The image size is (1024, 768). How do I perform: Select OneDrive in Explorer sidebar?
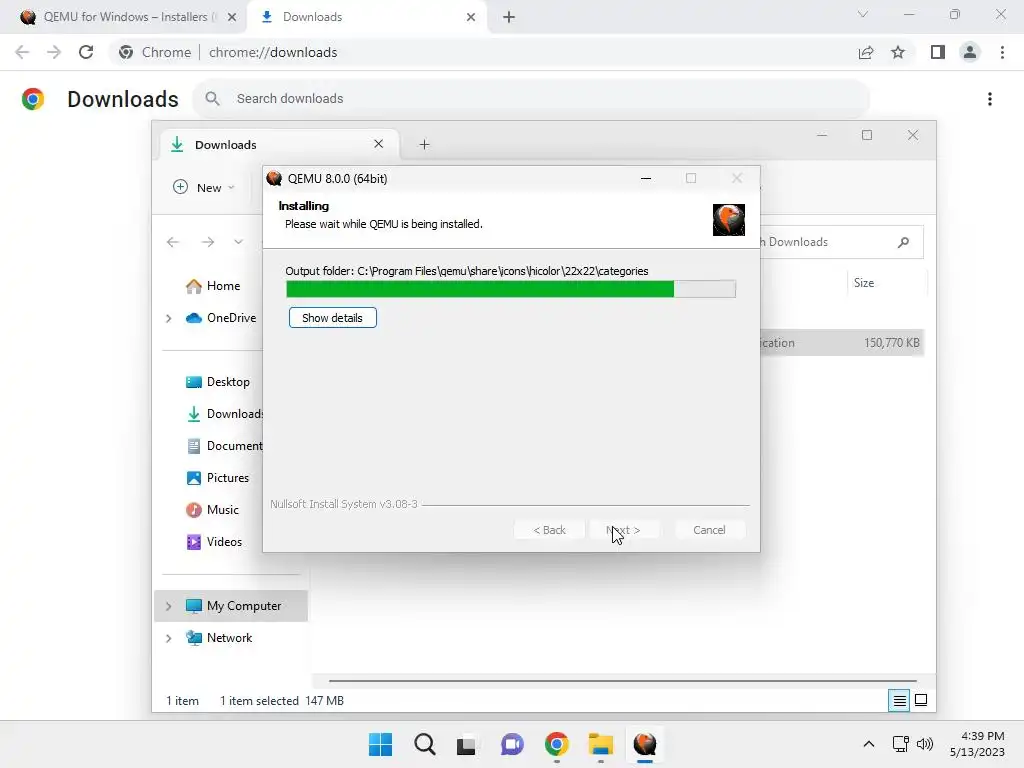221,318
